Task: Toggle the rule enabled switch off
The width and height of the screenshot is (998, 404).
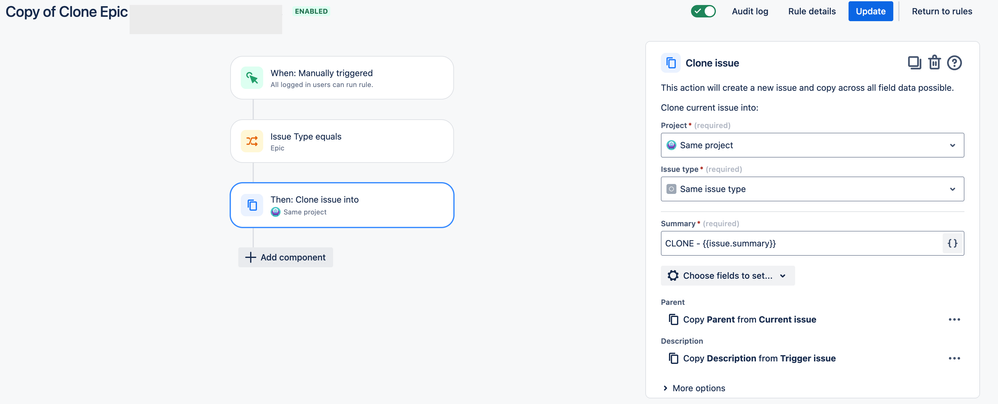Action: (703, 11)
